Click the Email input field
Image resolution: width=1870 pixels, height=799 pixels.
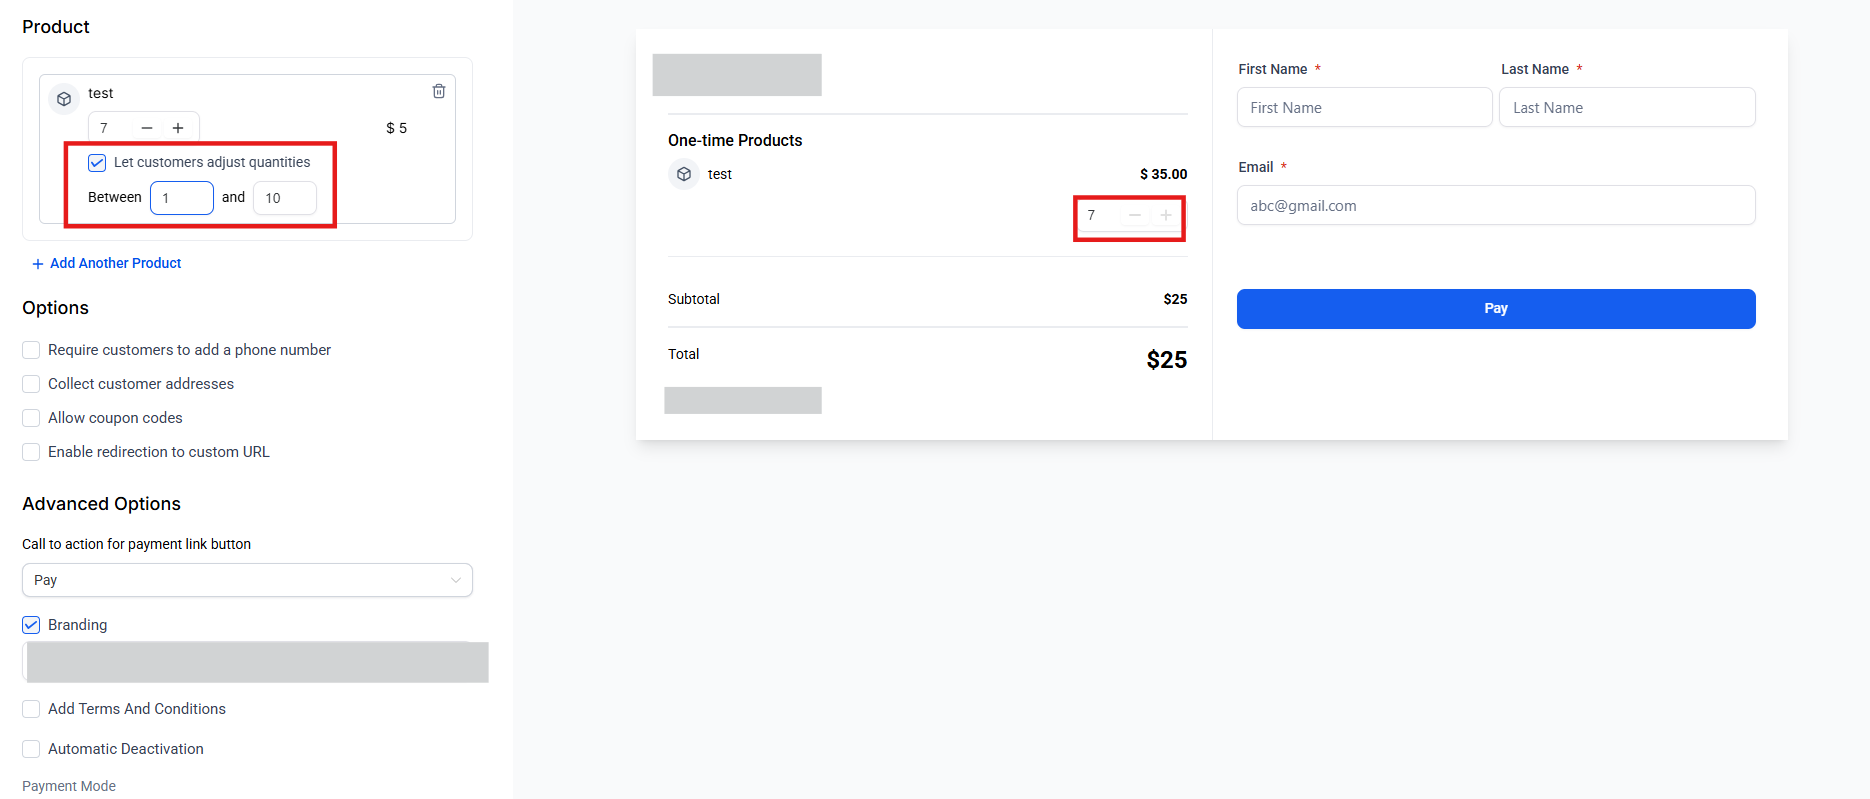click(x=1495, y=206)
